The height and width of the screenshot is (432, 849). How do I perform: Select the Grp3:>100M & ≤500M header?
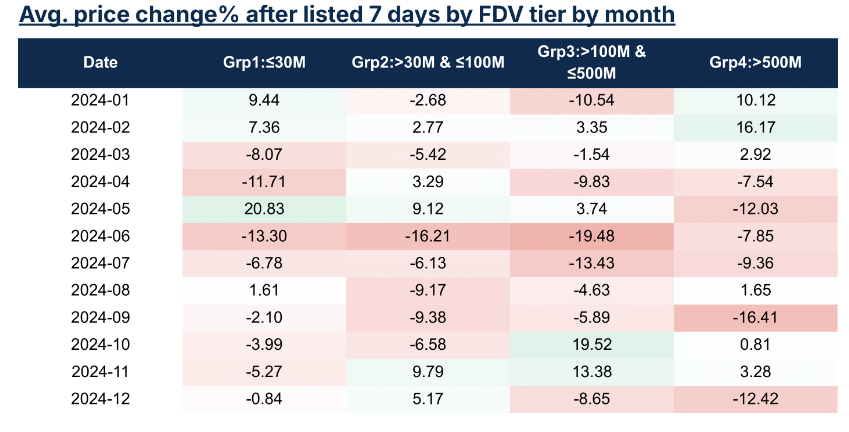(x=592, y=62)
